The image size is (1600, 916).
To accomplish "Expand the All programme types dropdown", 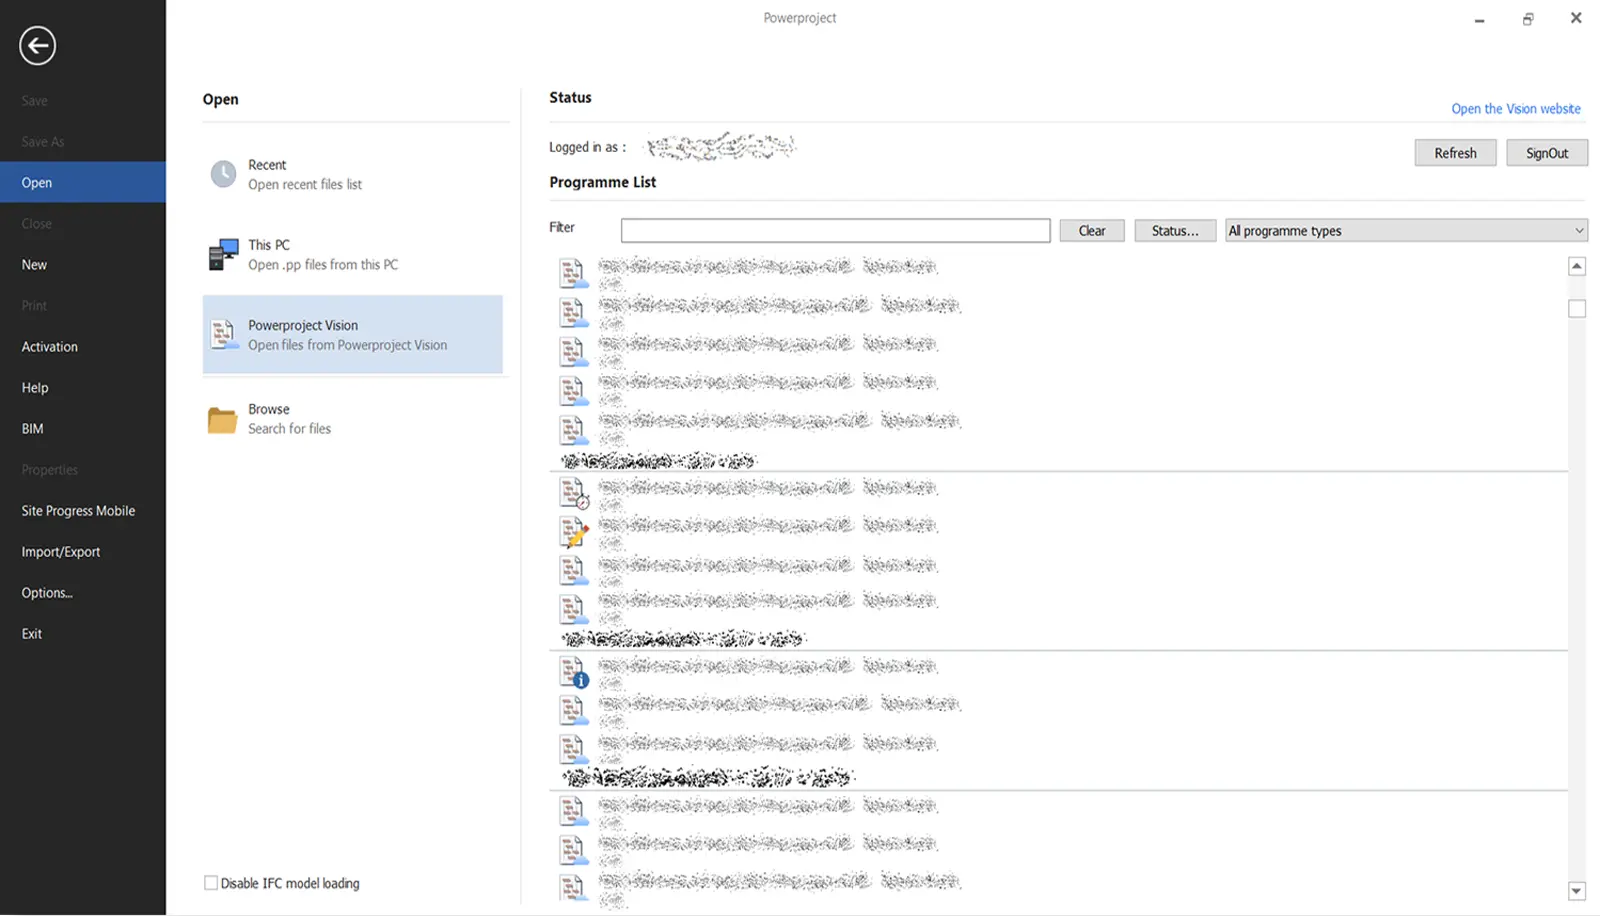I will [x=1406, y=231].
